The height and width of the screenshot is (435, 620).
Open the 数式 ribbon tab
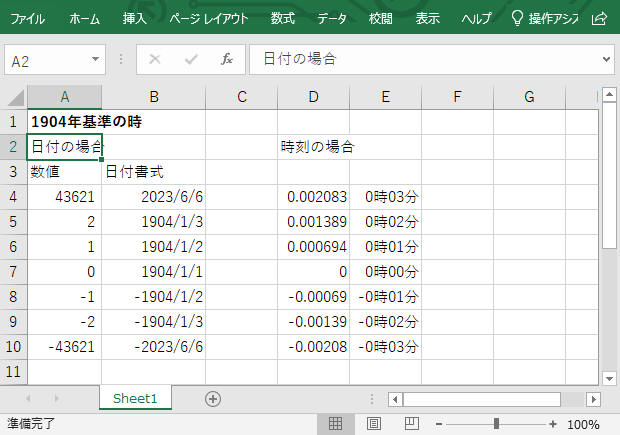click(x=283, y=18)
